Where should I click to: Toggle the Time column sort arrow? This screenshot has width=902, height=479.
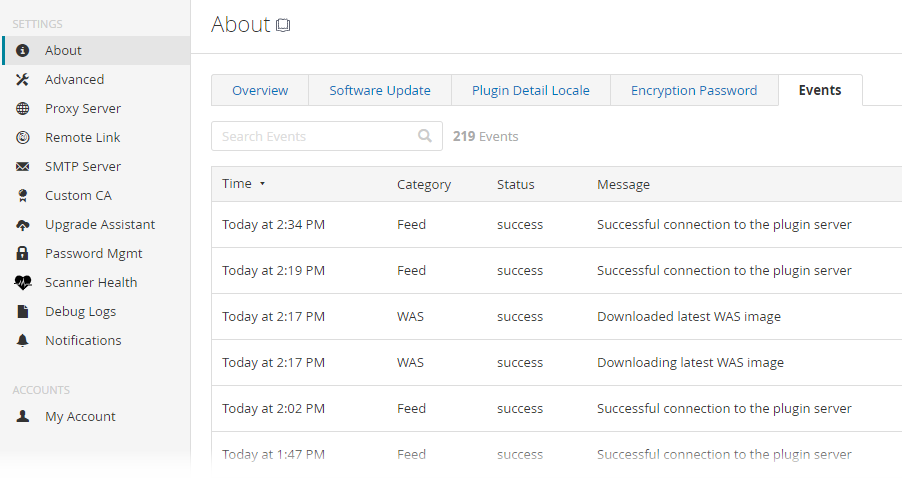262,184
